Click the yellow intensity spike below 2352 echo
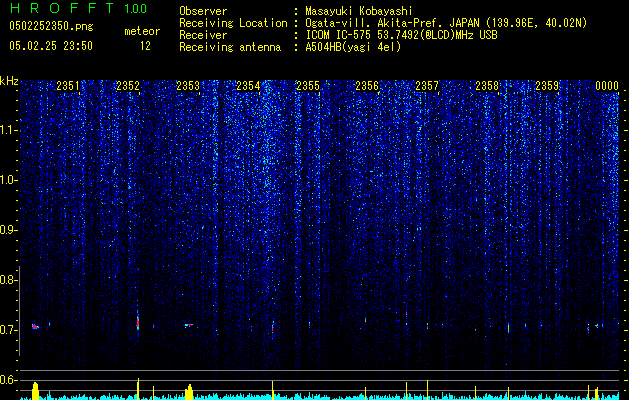The width and height of the screenshot is (629, 400). (x=138, y=389)
